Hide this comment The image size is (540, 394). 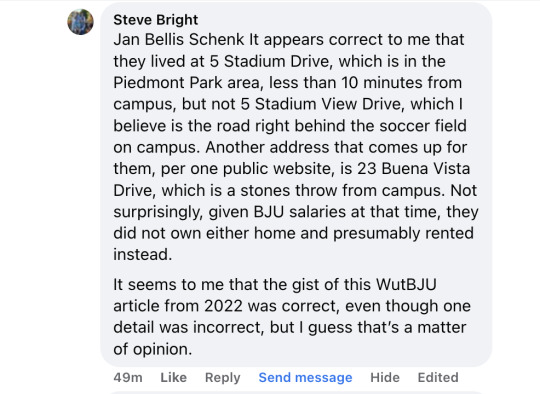[385, 377]
